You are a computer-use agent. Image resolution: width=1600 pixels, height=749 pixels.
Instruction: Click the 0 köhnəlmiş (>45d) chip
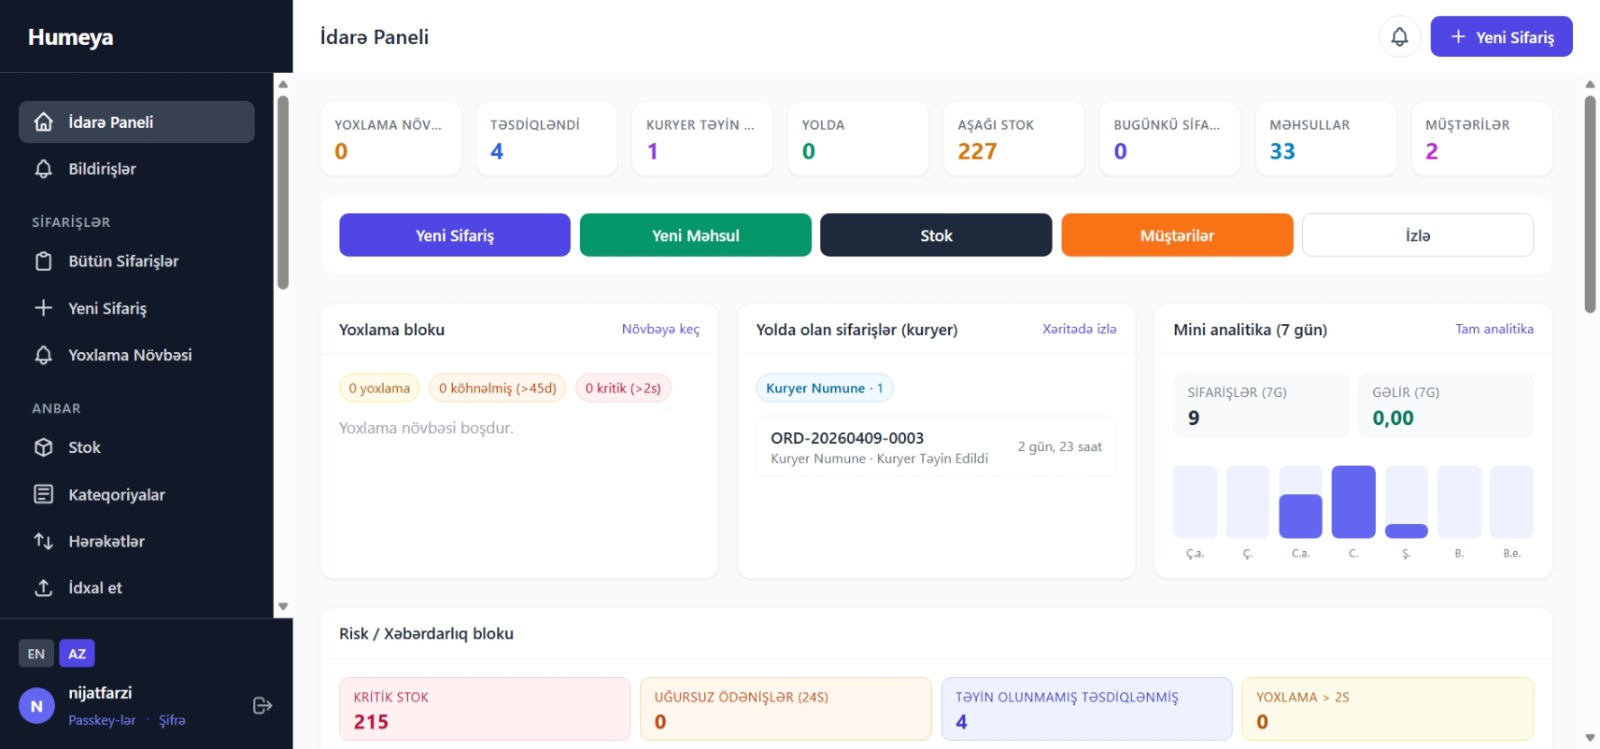pyautogui.click(x=497, y=388)
